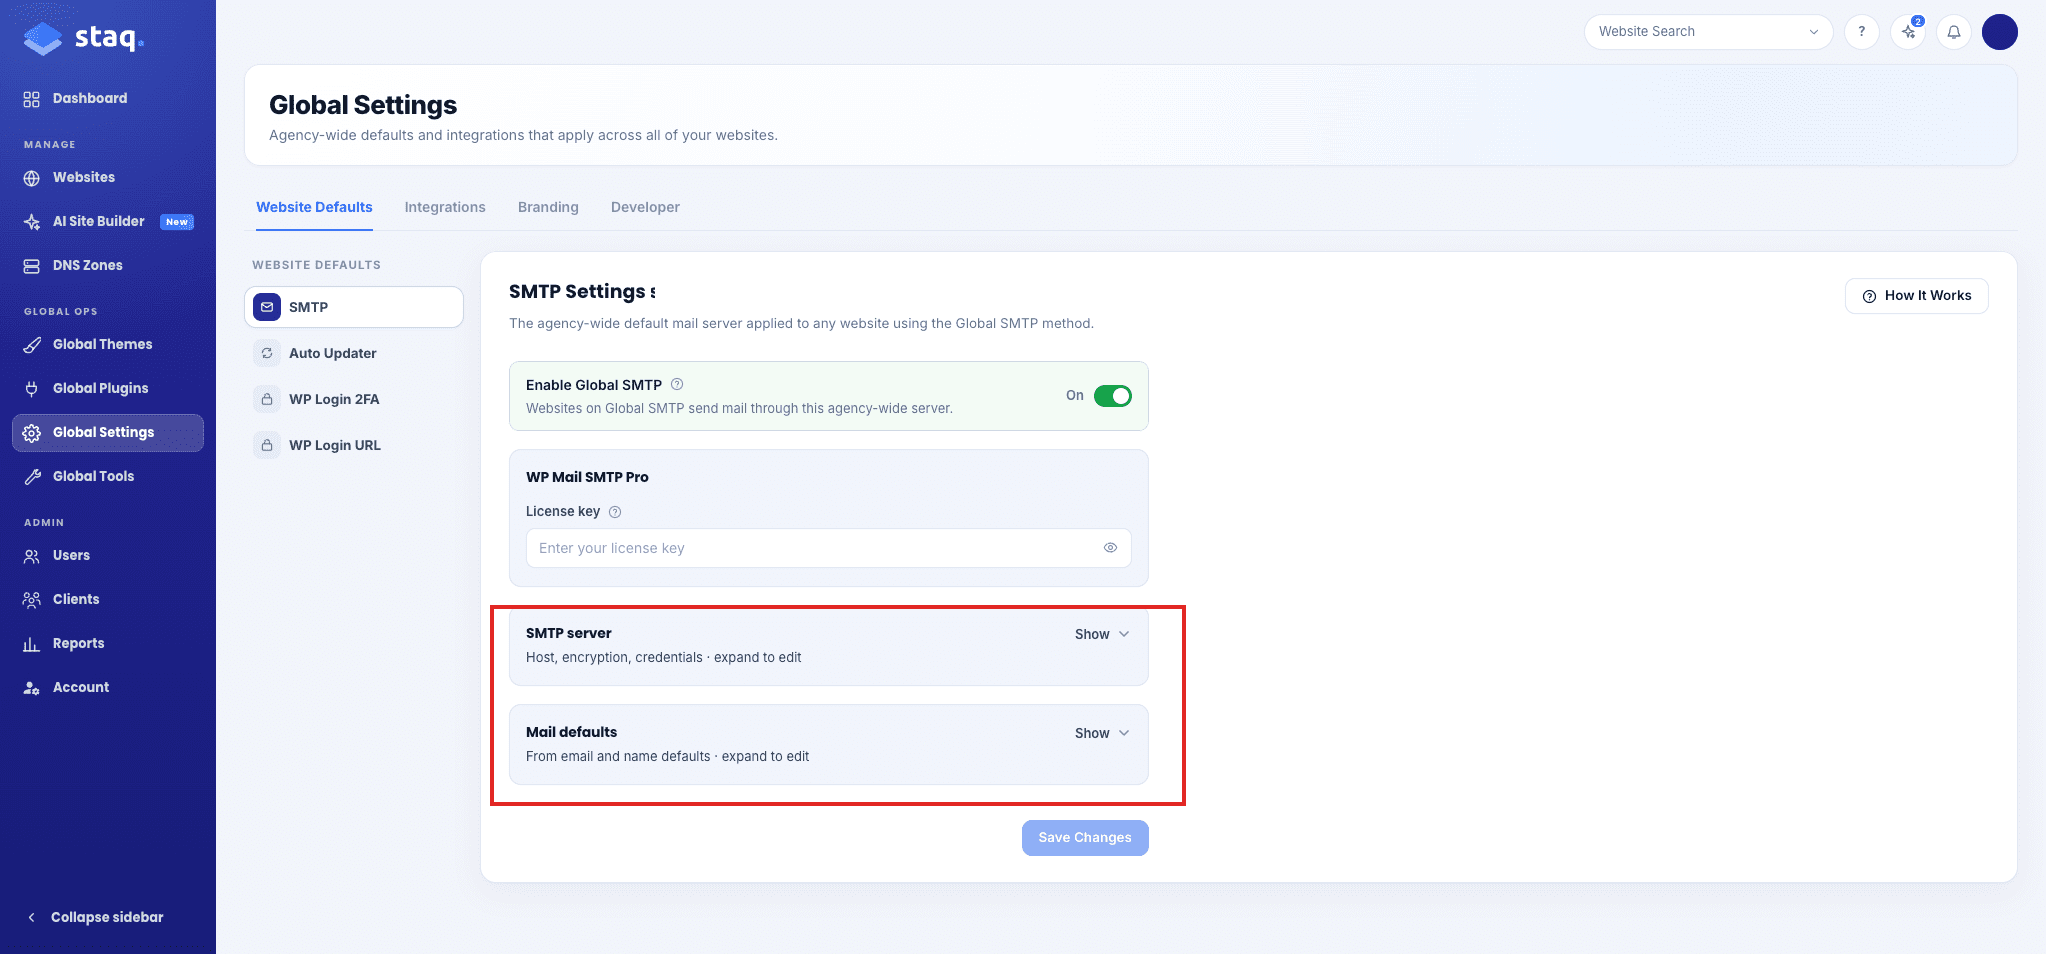2046x954 pixels.
Task: Expand the SMTP server section
Action: click(x=1102, y=634)
